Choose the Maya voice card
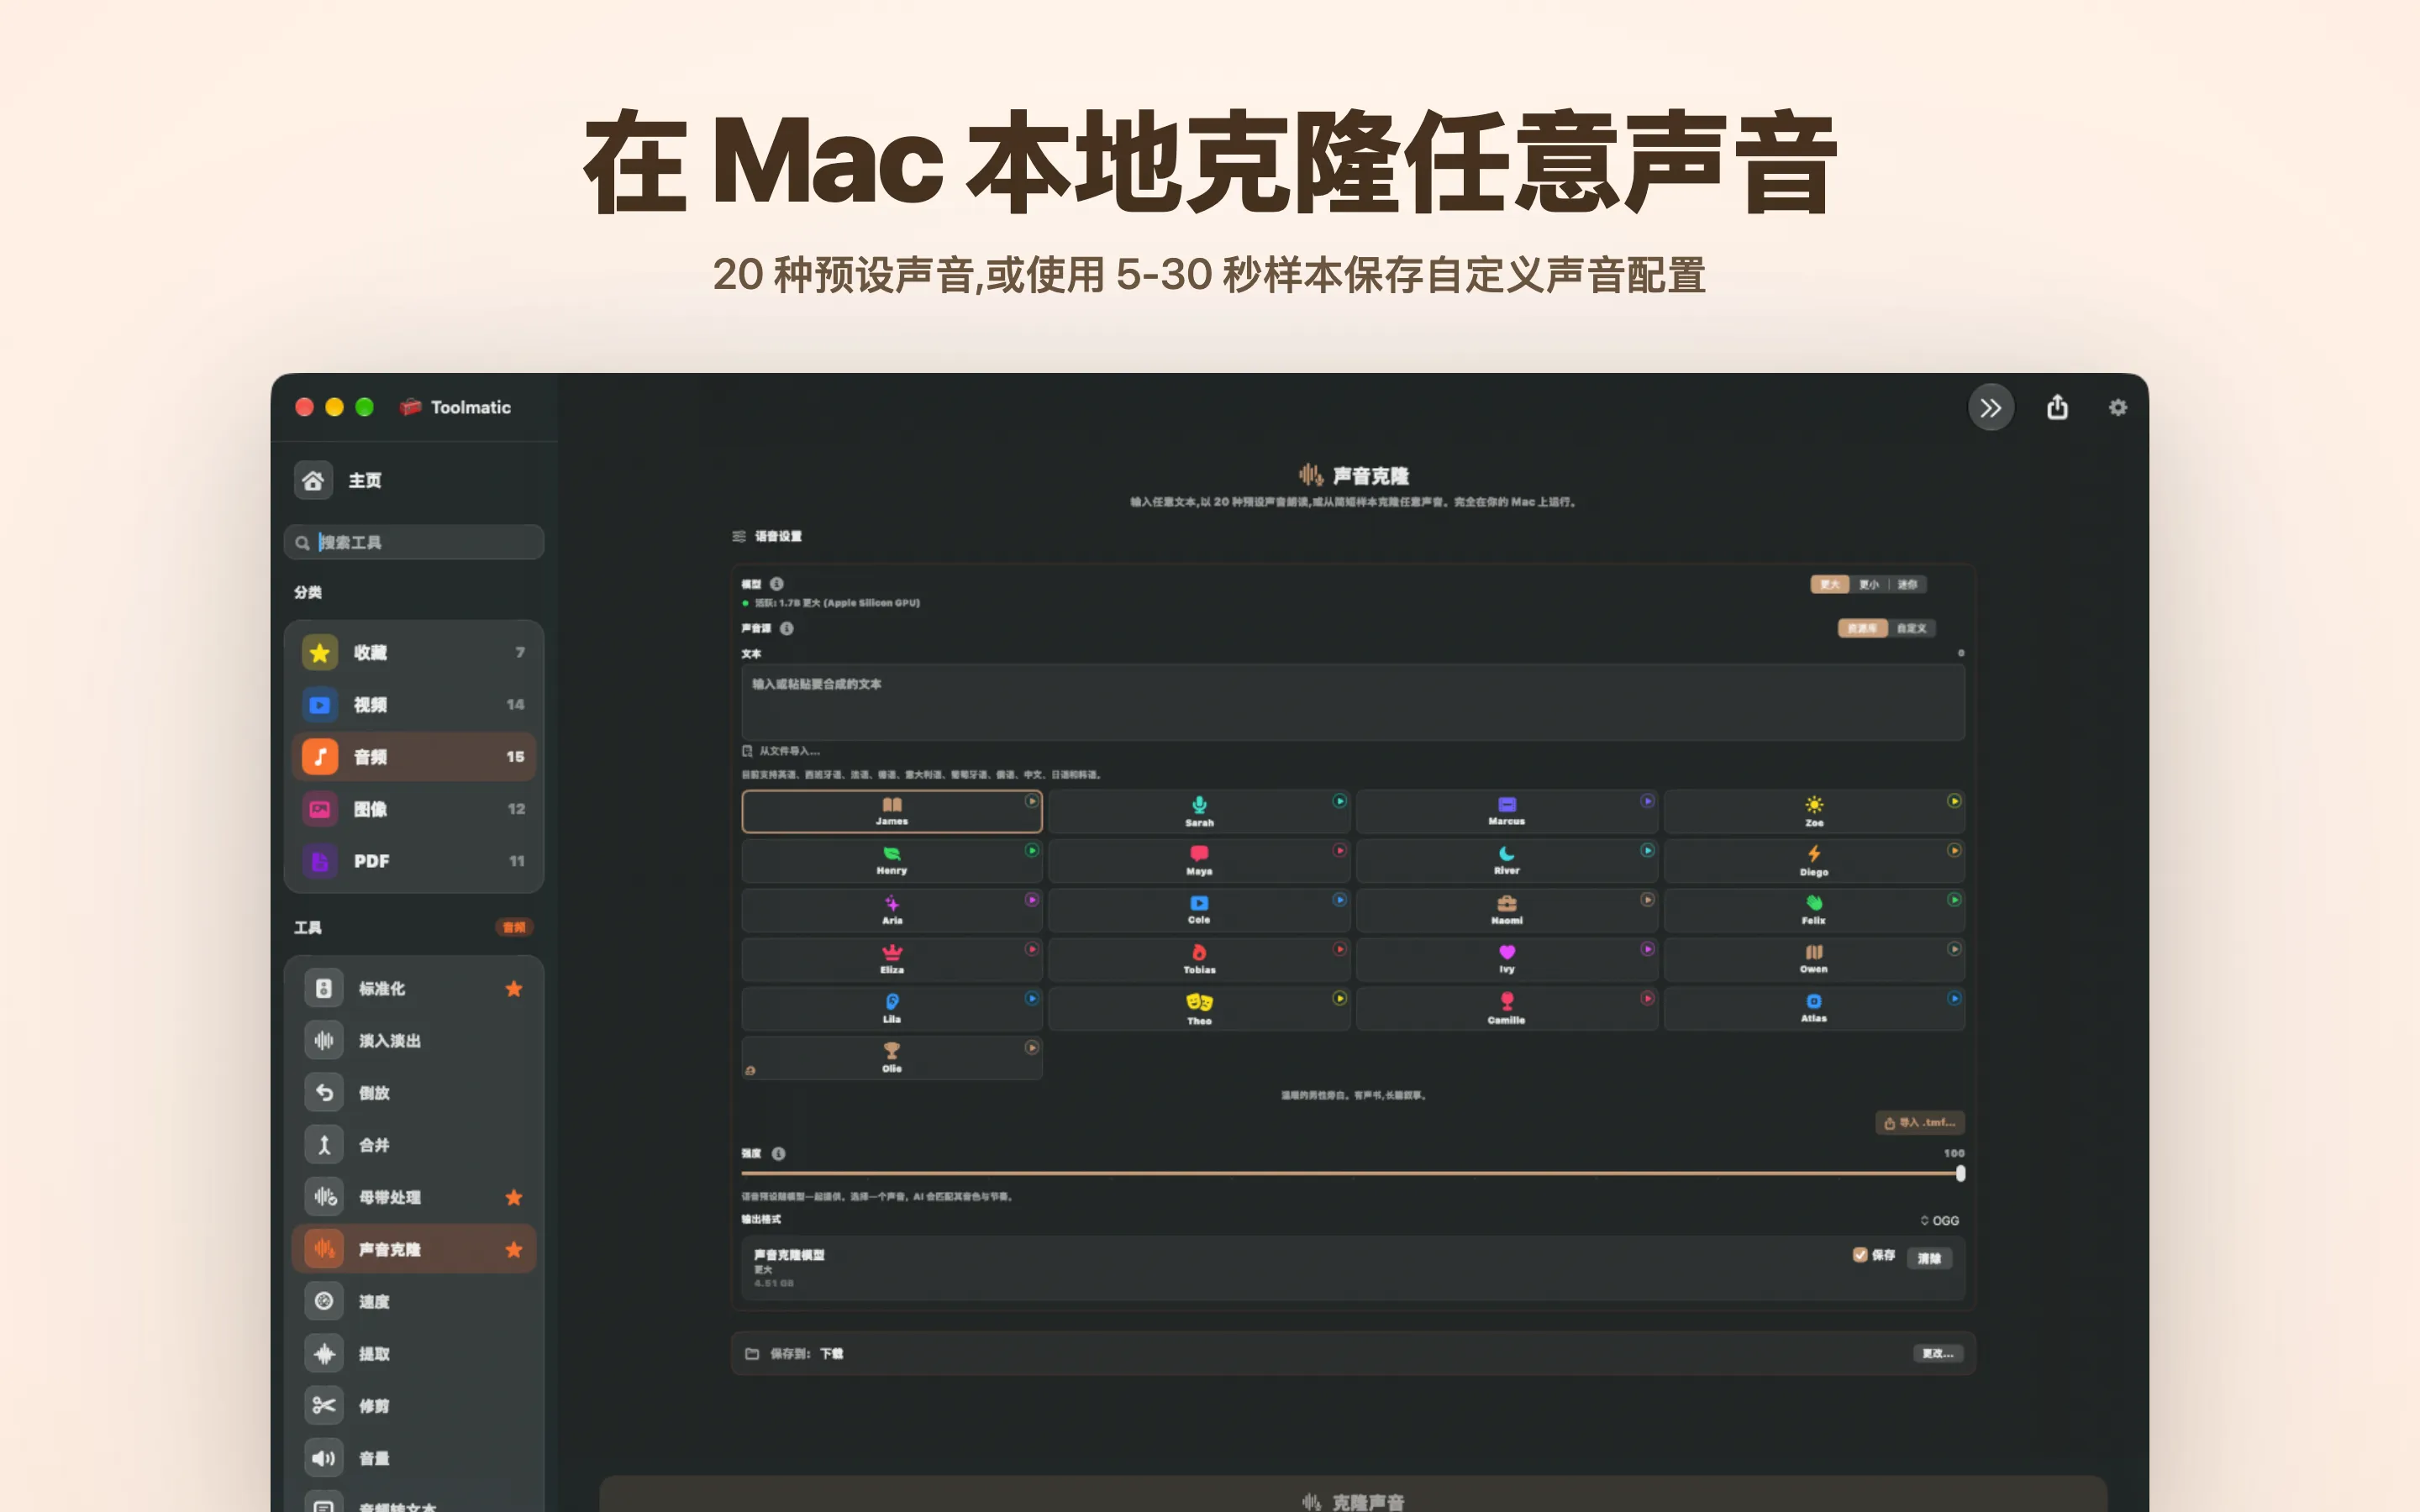2420x1512 pixels. point(1199,860)
